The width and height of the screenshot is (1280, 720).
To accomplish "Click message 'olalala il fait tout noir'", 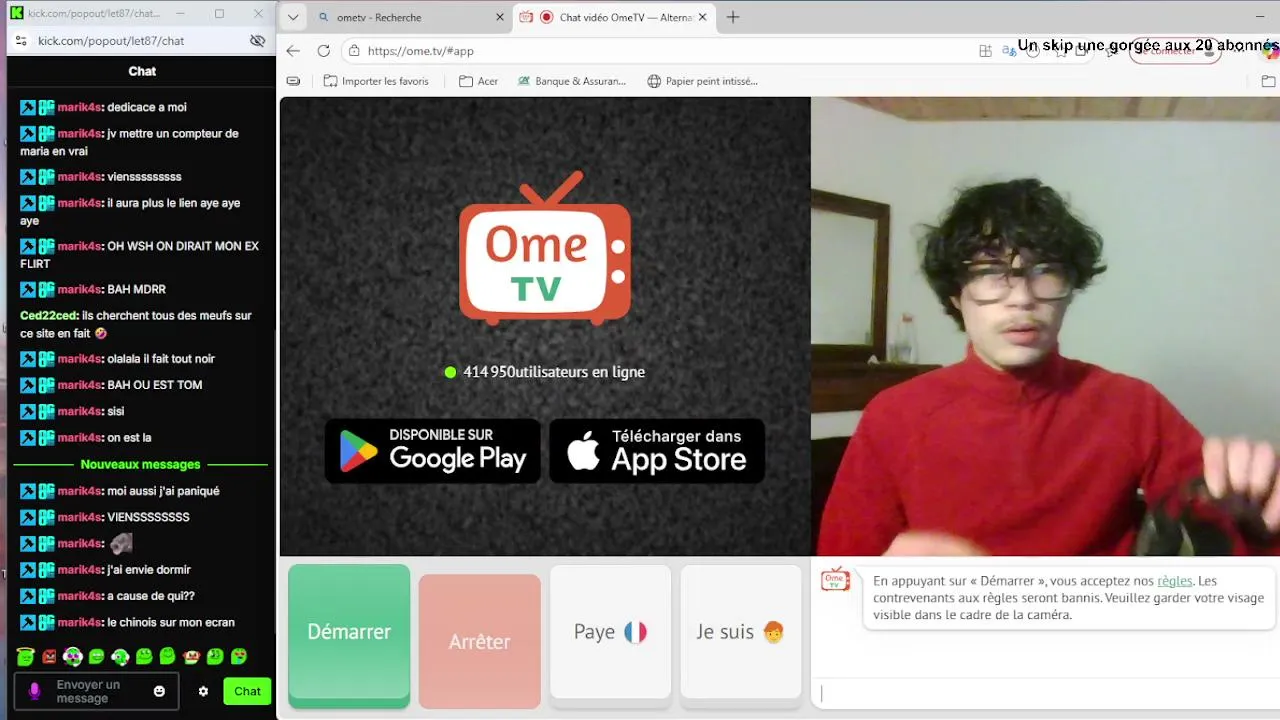I will tap(161, 359).
